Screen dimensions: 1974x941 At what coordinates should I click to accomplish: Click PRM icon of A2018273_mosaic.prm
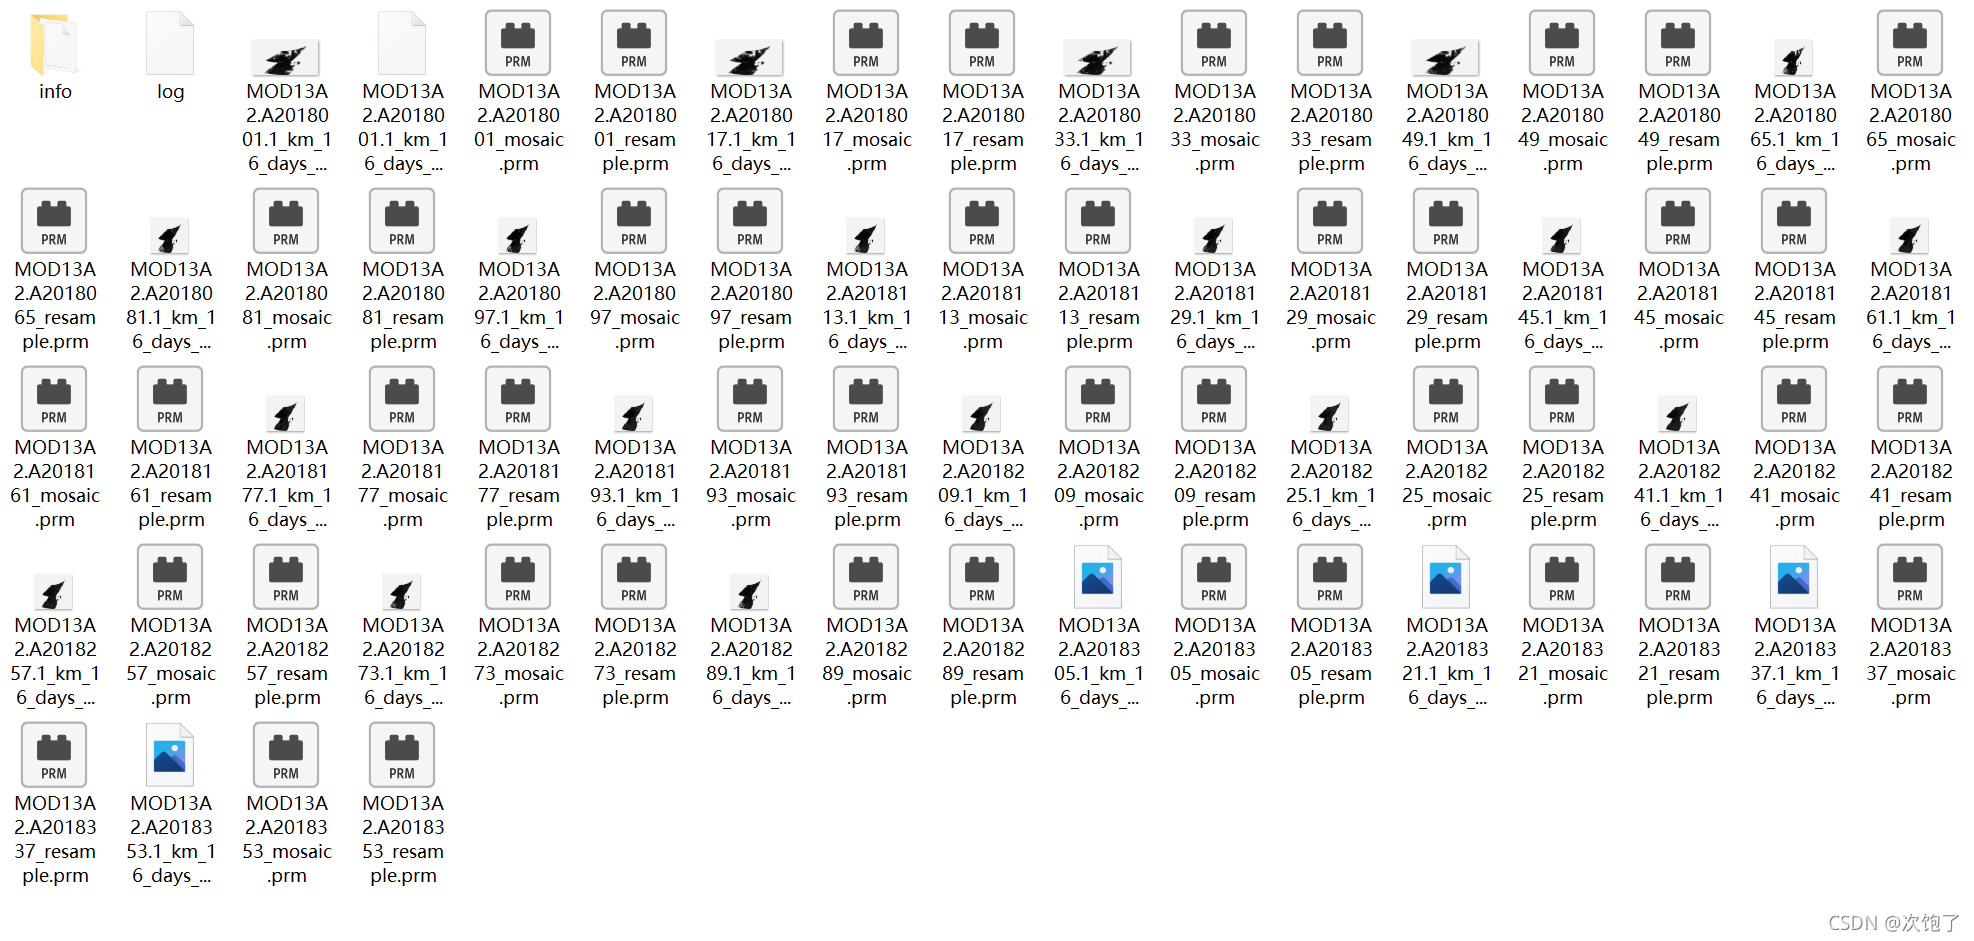point(518,577)
